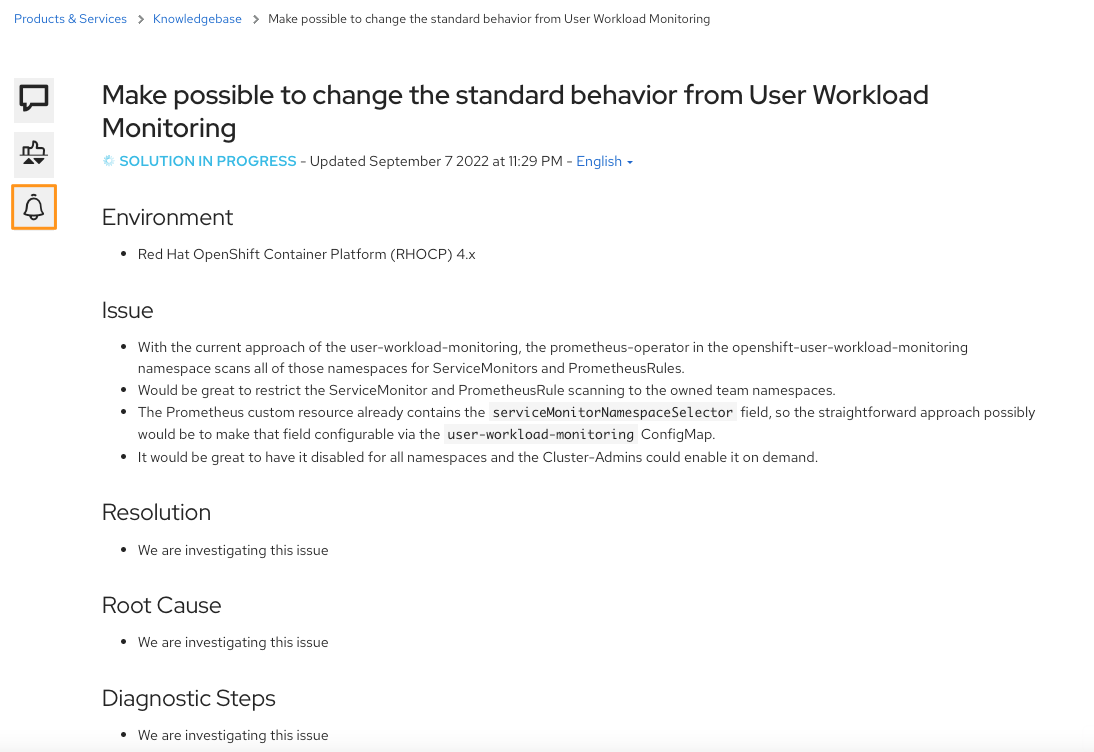Click the English language link
This screenshot has width=1094, height=752.
(x=597, y=161)
